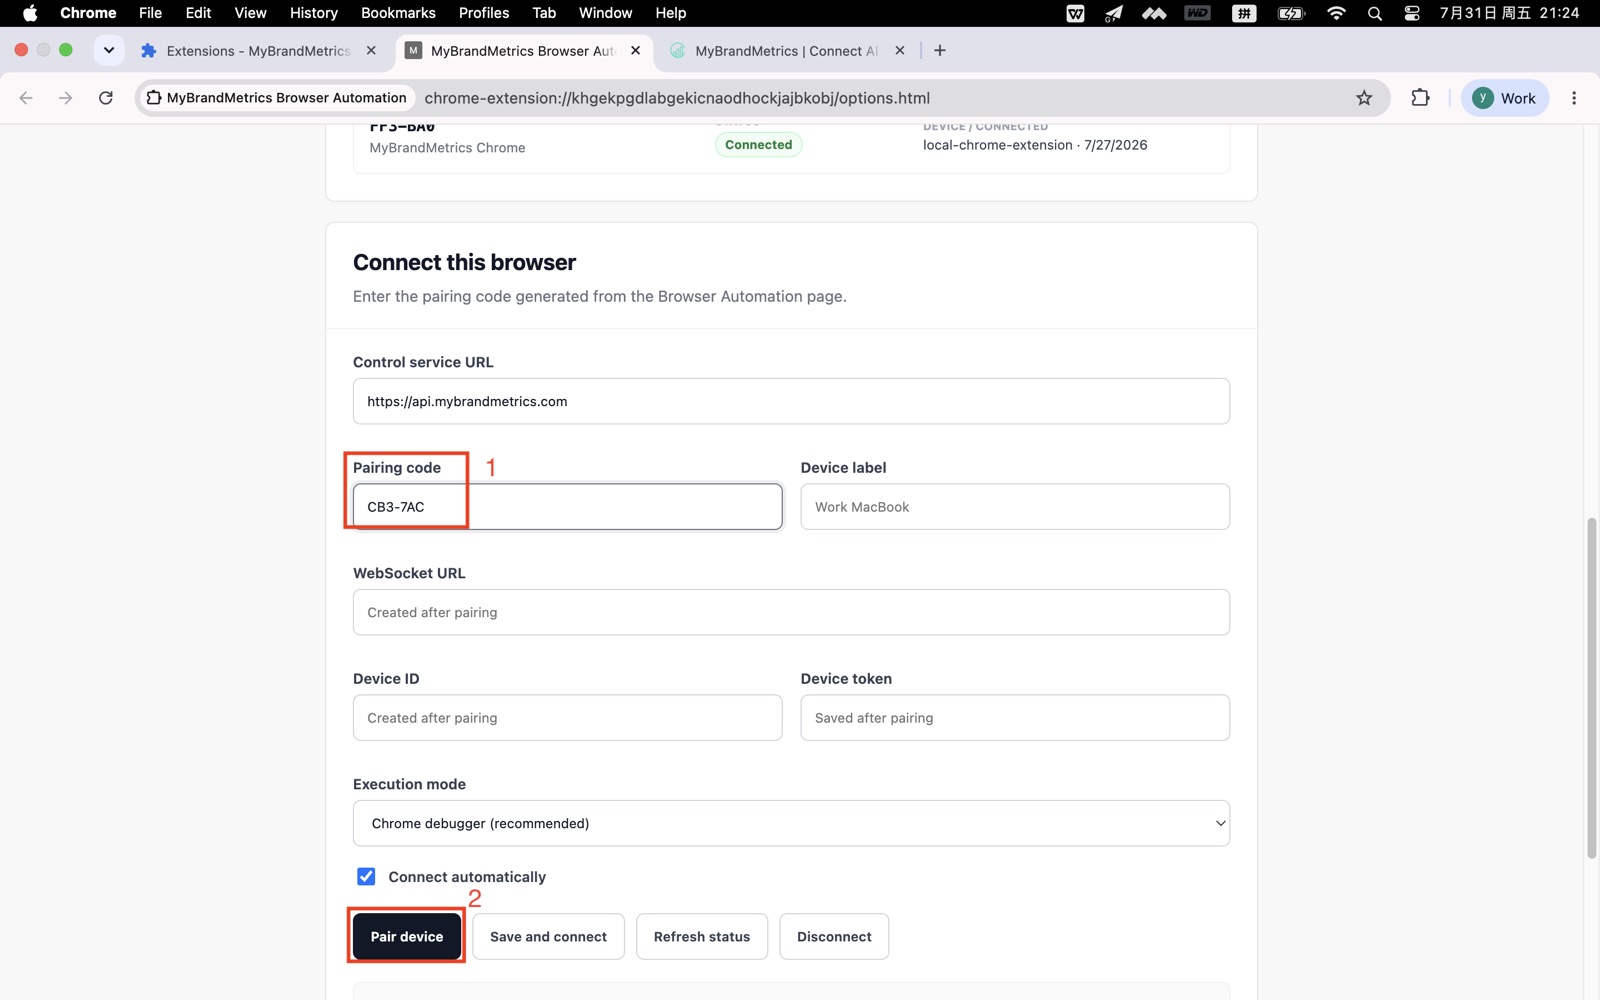This screenshot has height=1000, width=1600.
Task: Click the Refresh status button
Action: click(702, 936)
